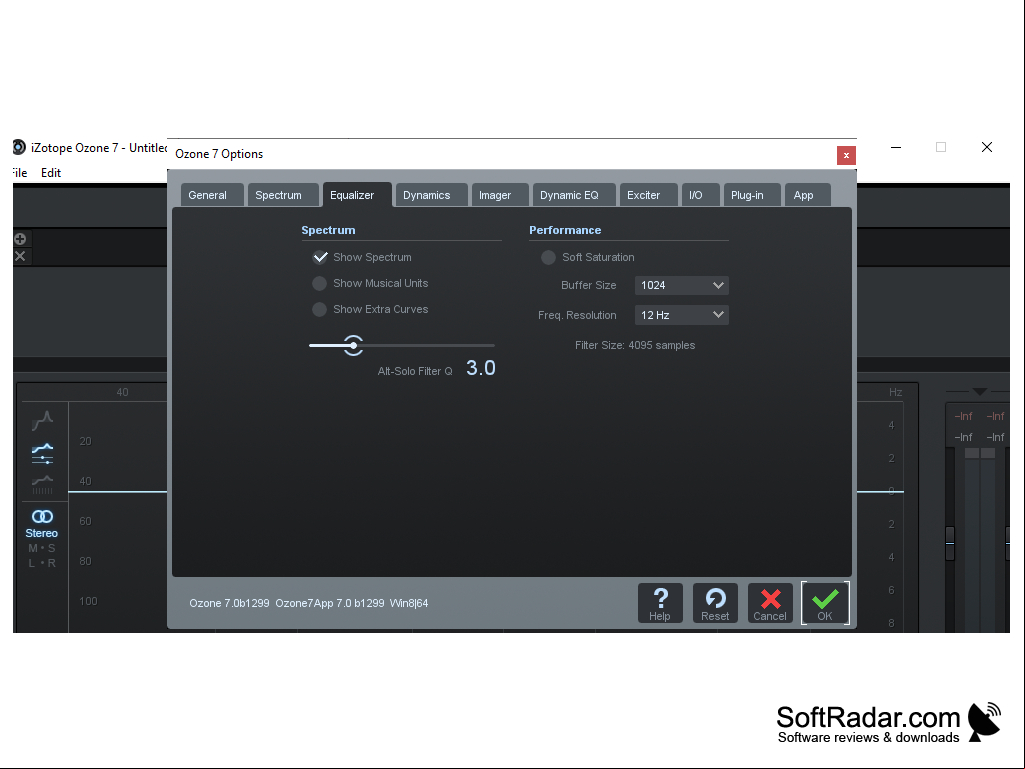This screenshot has height=769, width=1025.
Task: Confirm settings with the OK button
Action: point(825,603)
